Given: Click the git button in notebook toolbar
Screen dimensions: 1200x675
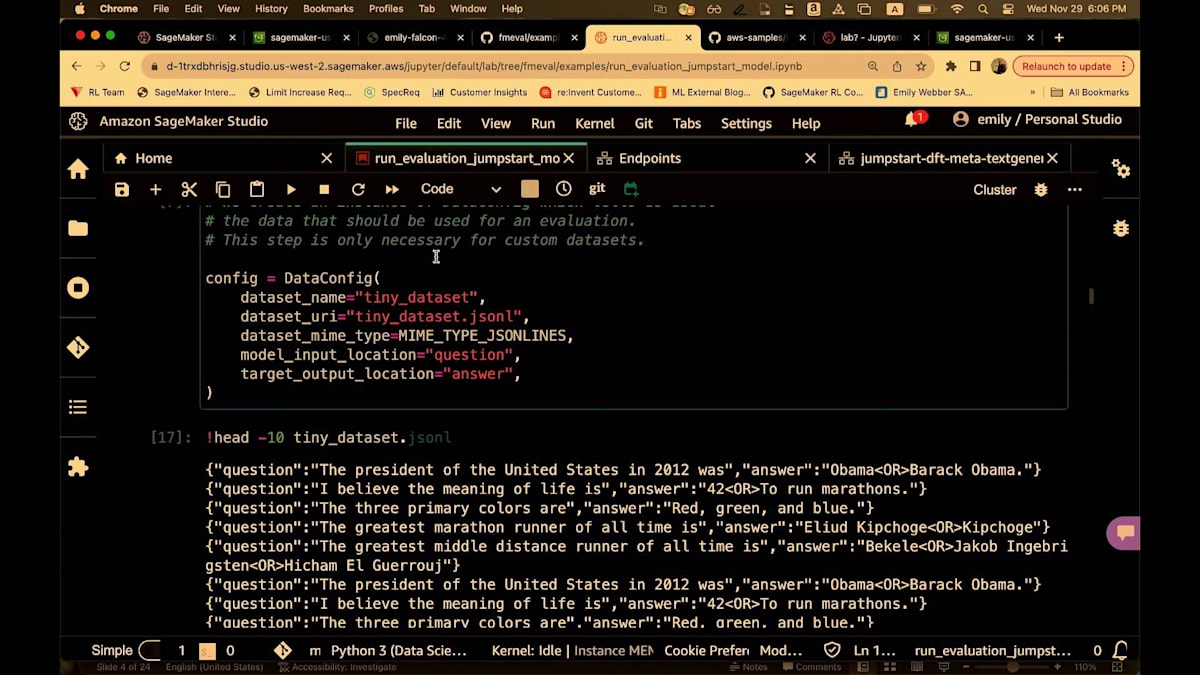Looking at the screenshot, I should pos(597,188).
